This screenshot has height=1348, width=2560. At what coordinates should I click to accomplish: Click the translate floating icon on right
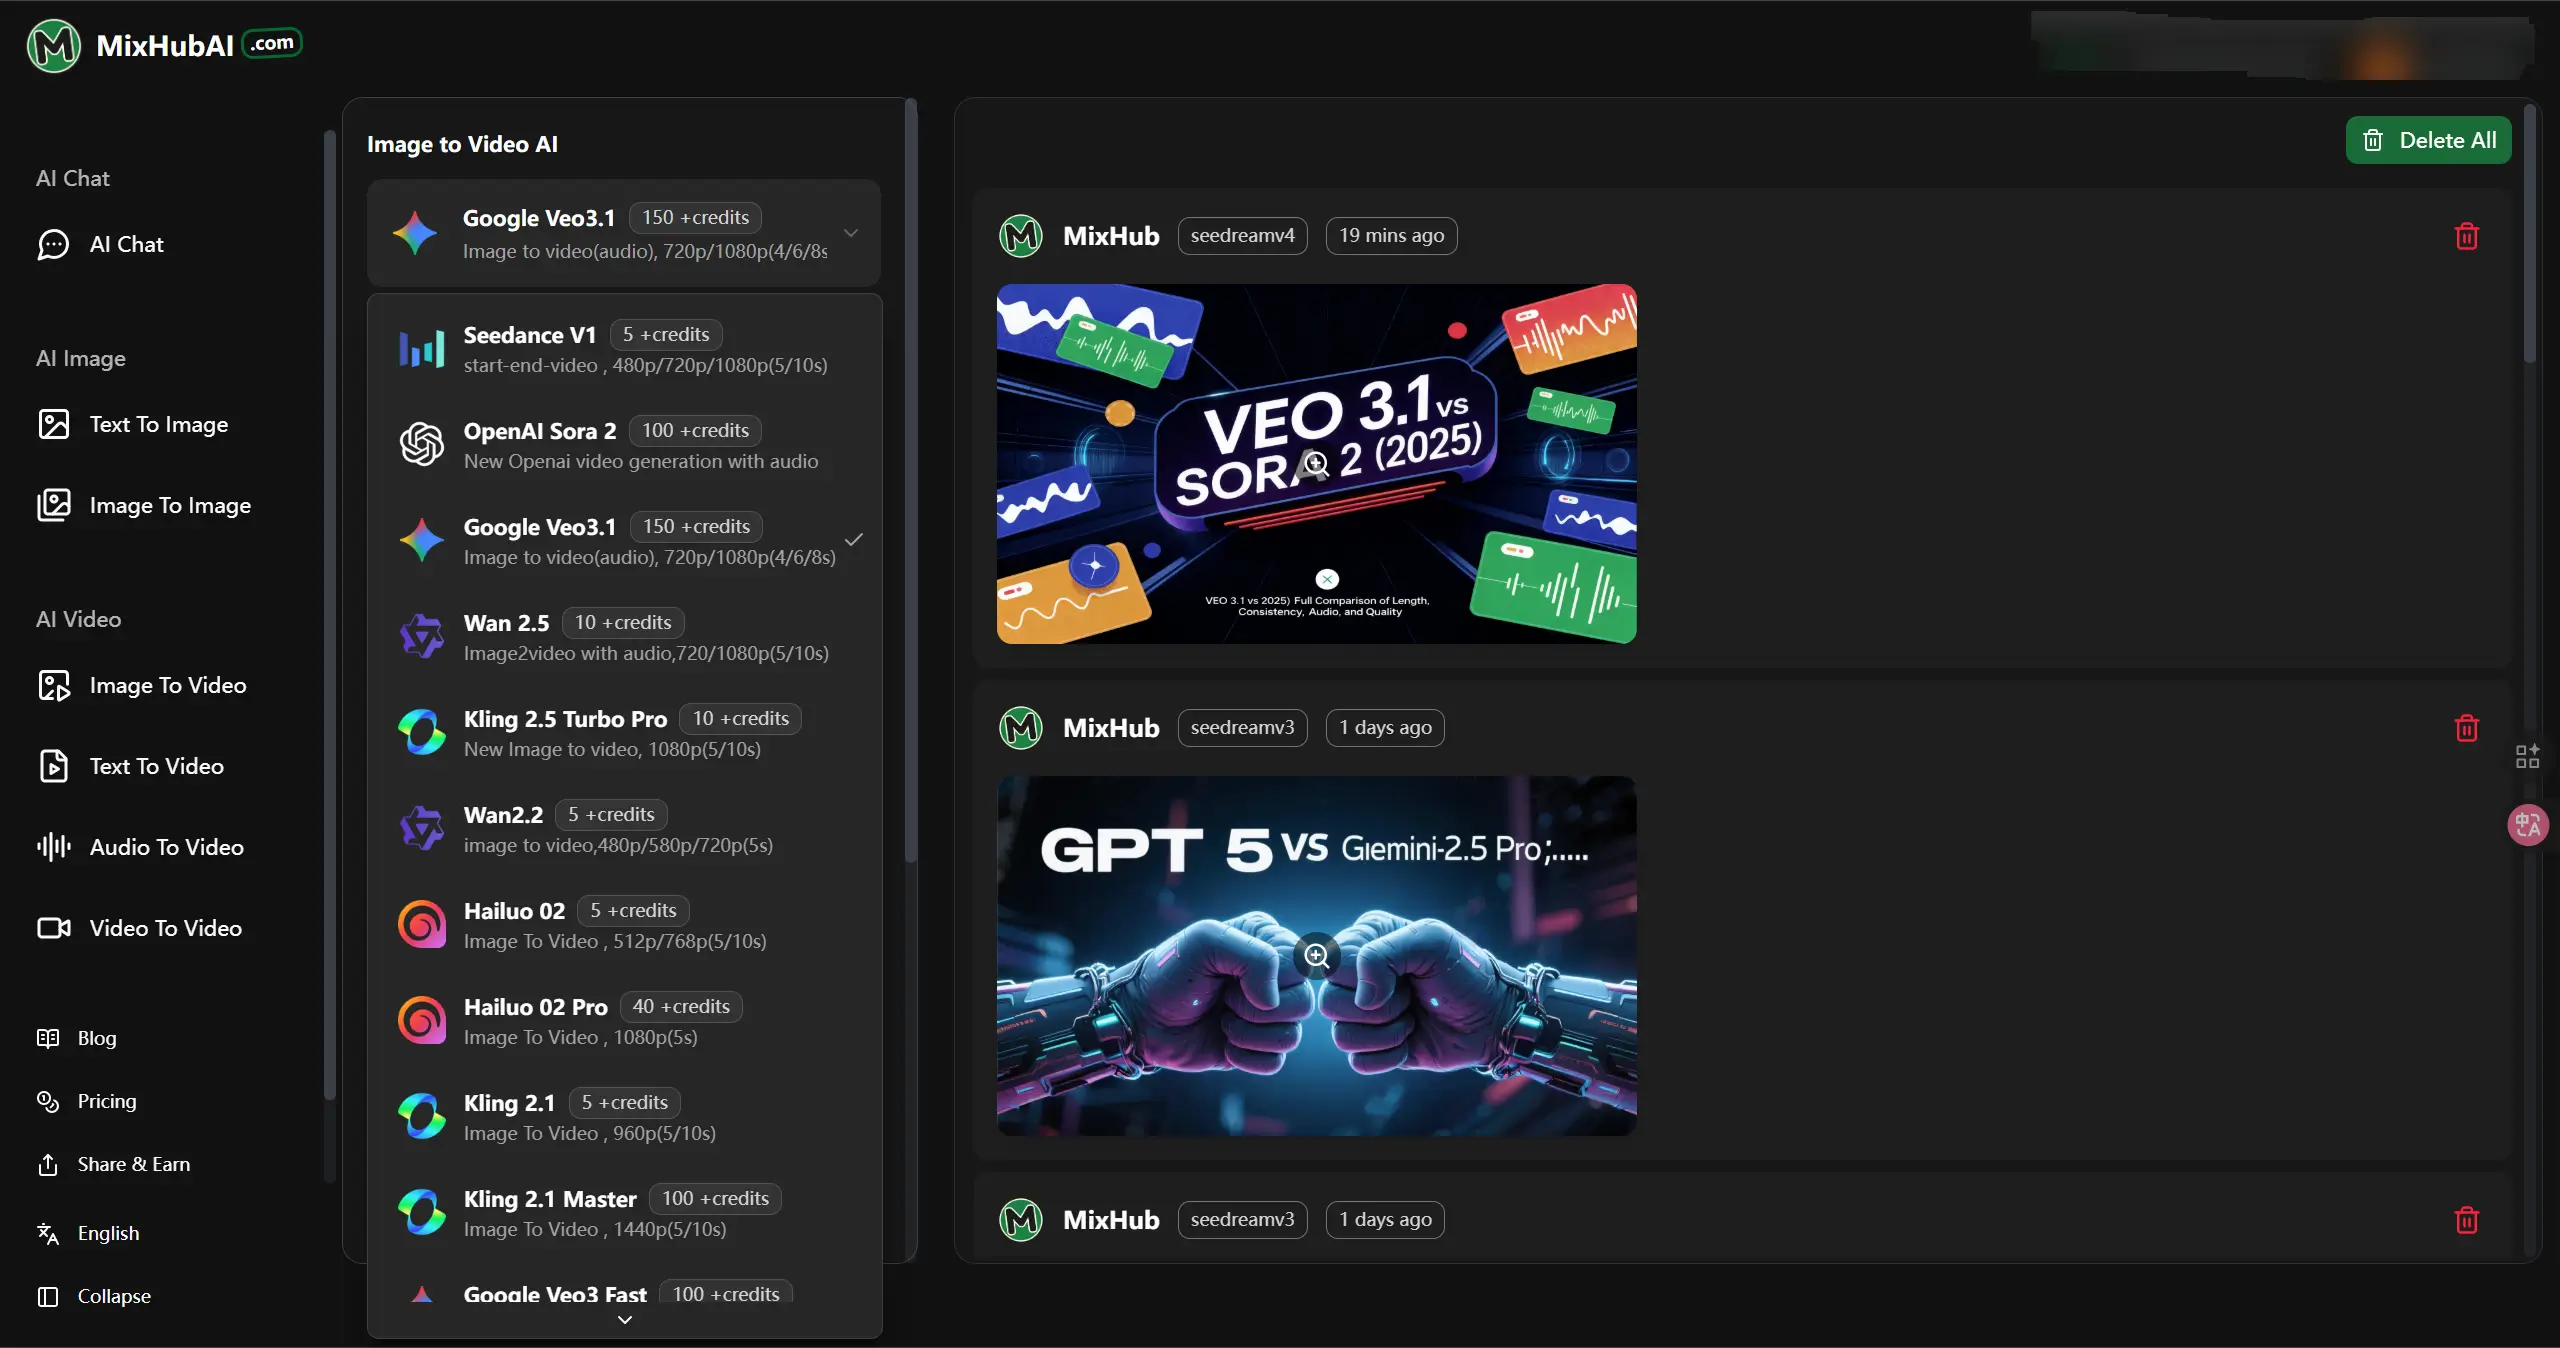(x=2527, y=825)
